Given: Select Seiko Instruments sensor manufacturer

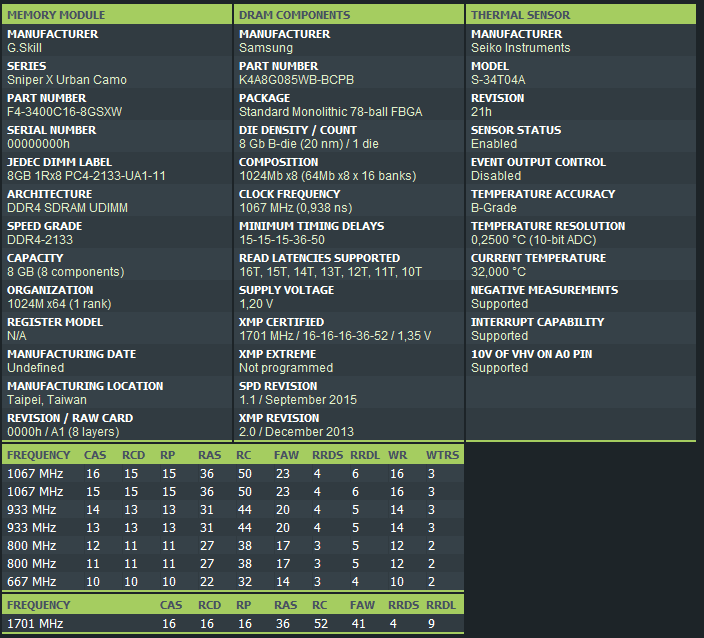Looking at the screenshot, I should pyautogui.click(x=520, y=48).
